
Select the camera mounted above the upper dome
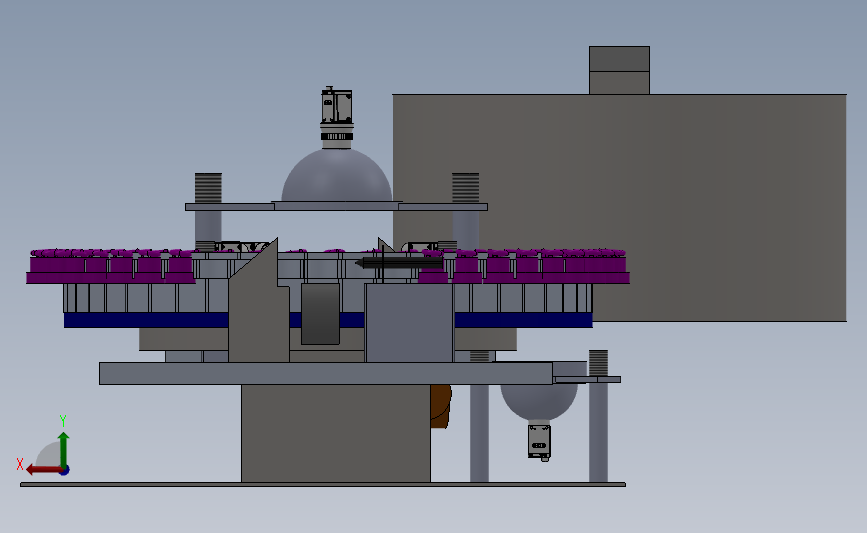pos(336,117)
